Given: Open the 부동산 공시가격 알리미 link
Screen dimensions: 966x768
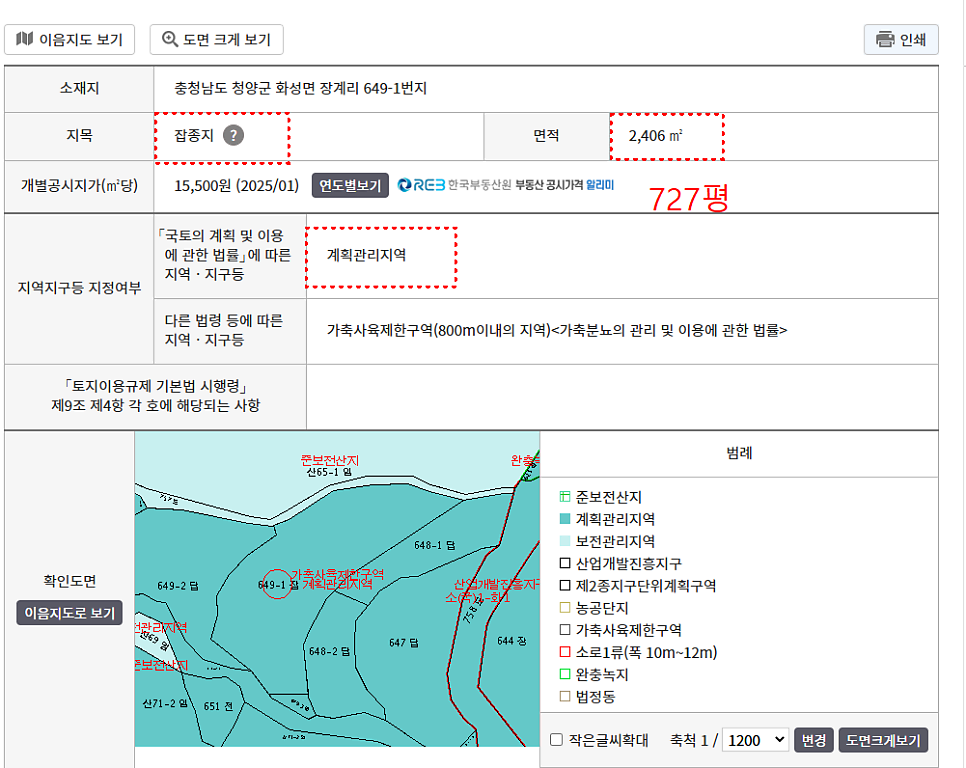Looking at the screenshot, I should click(x=564, y=185).
